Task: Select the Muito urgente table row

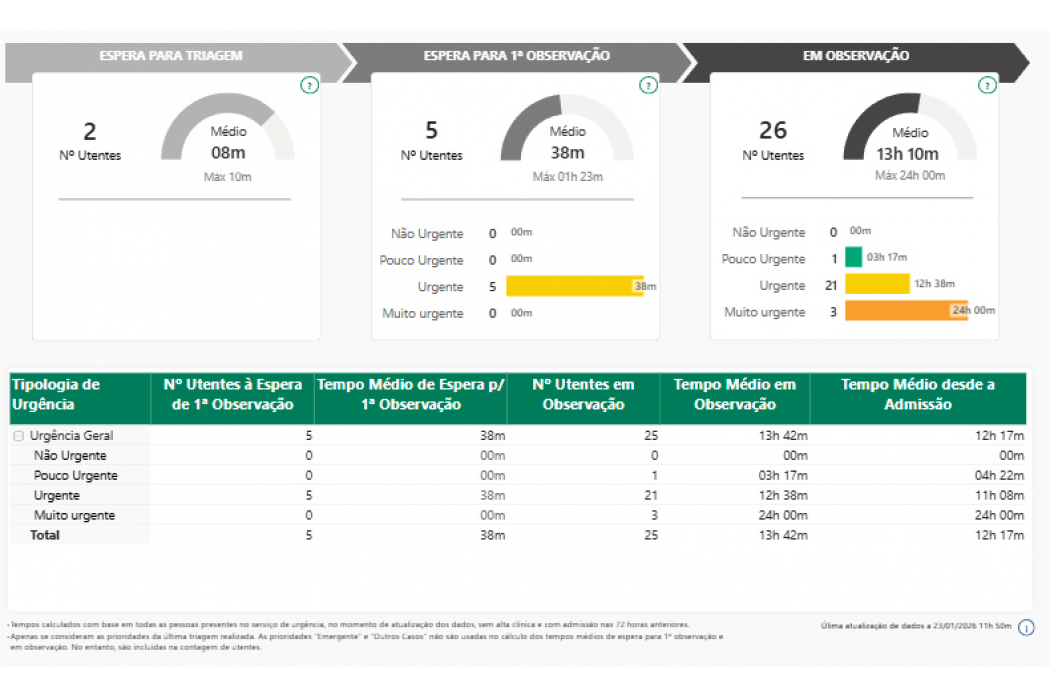Action: click(x=74, y=516)
